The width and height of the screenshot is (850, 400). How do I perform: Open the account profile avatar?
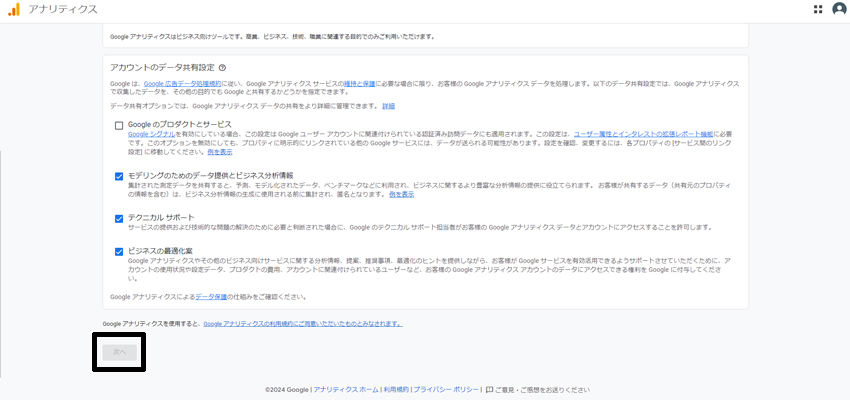point(838,9)
